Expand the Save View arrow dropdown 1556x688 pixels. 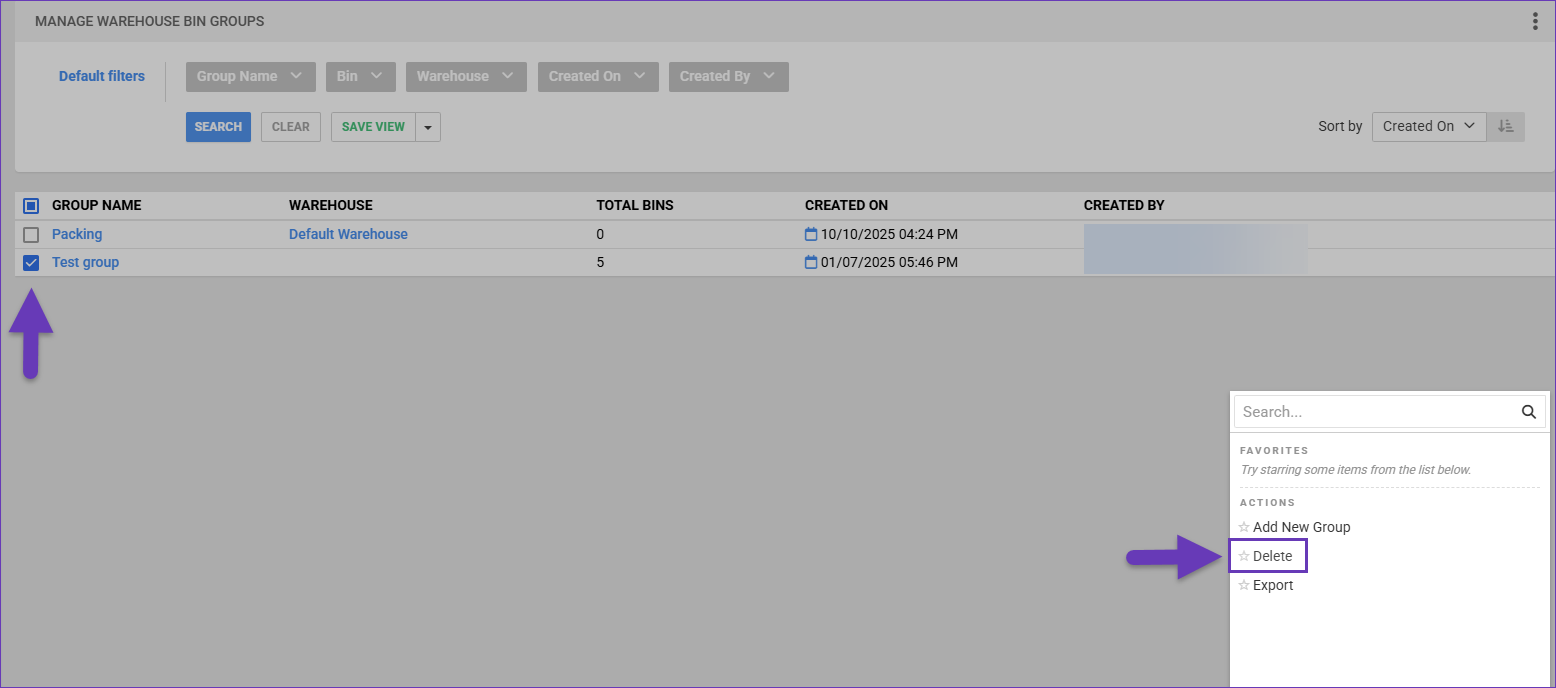428,127
